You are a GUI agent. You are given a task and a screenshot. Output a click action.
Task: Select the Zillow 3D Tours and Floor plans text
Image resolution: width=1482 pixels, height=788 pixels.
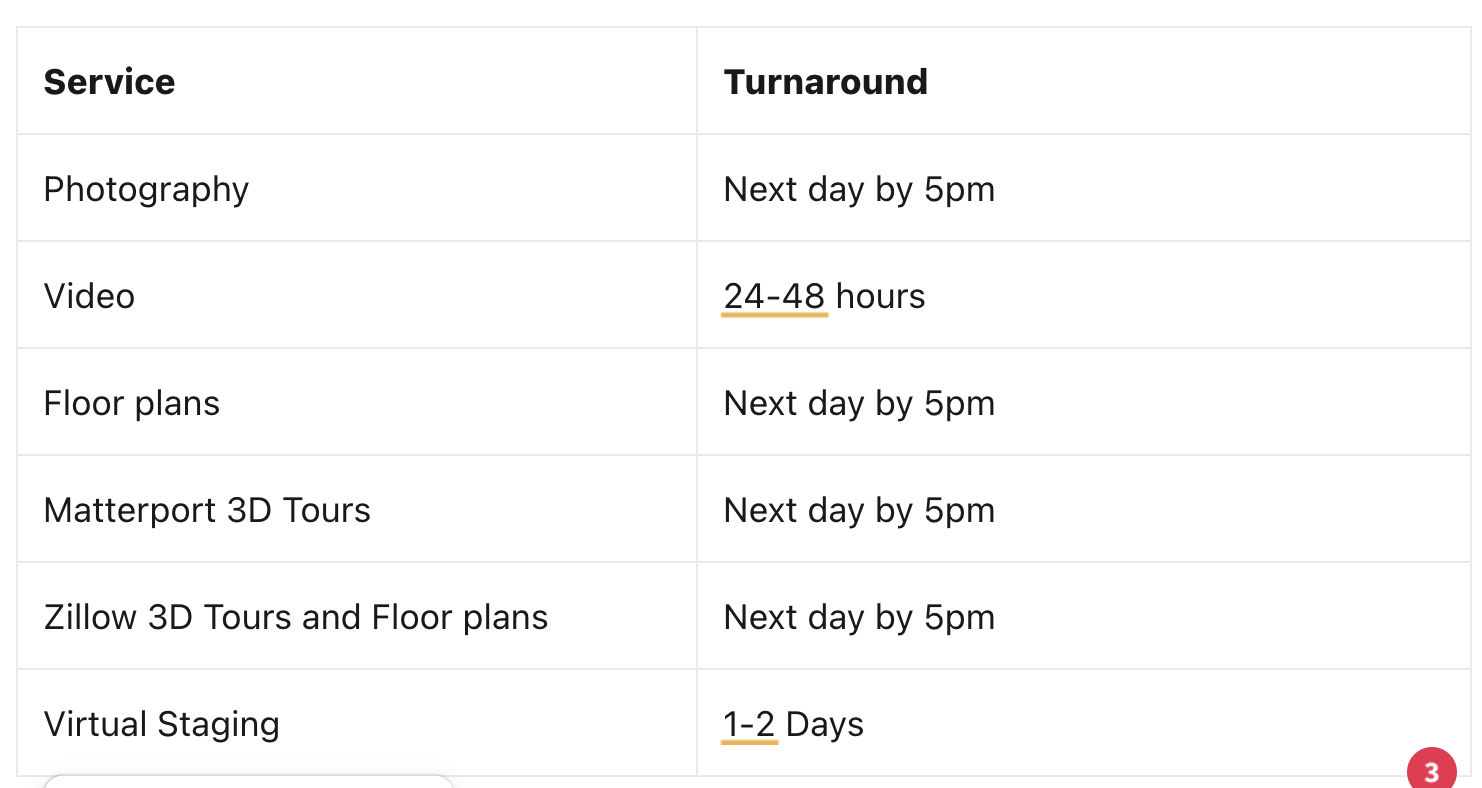click(296, 617)
